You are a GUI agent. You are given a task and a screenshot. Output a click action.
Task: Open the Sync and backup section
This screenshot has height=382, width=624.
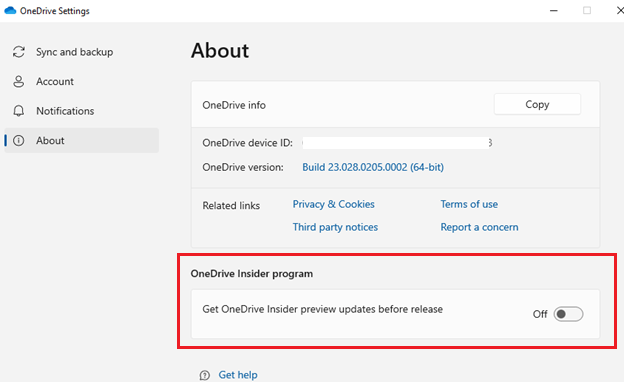click(82, 52)
